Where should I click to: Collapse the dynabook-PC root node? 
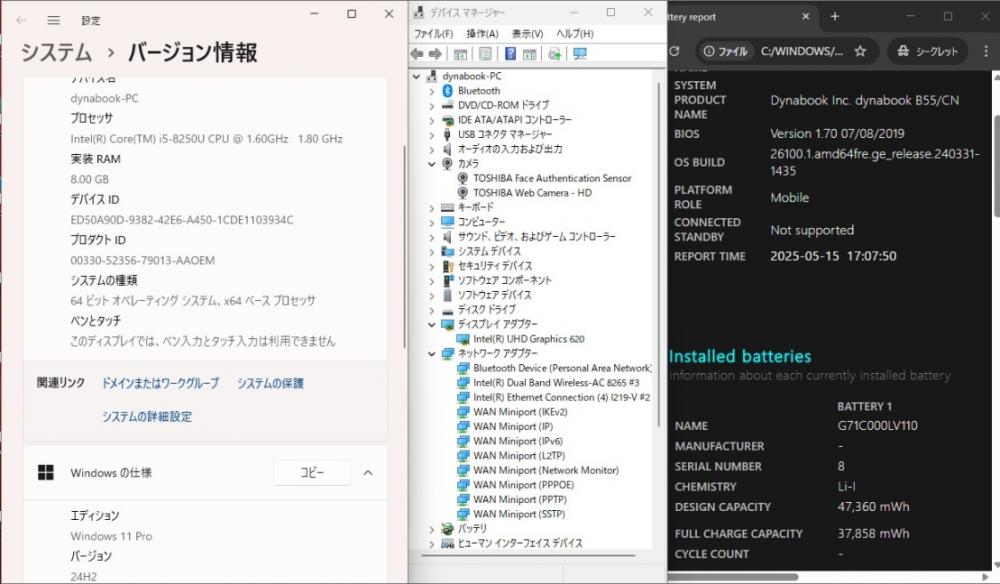(x=416, y=77)
